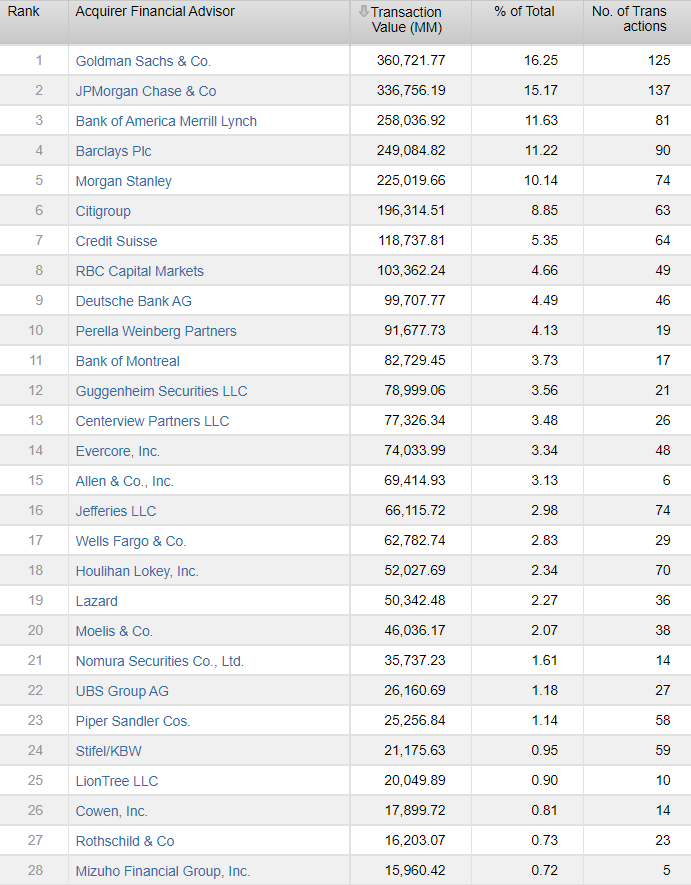Viewport: 691px width, 885px height.
Task: Open the Goldman Sachs & Co. link
Action: [143, 61]
